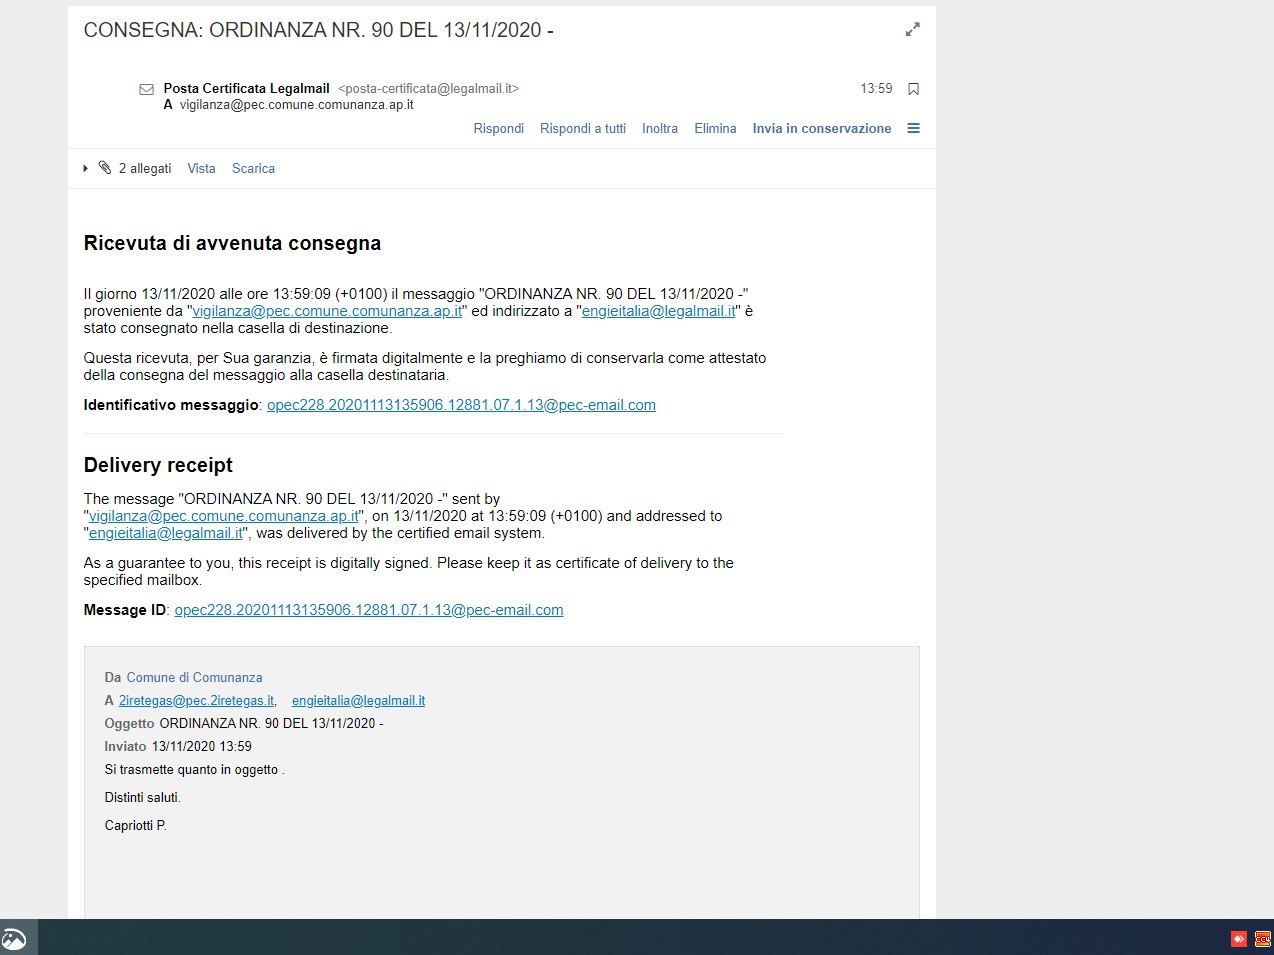Click the envelope icon beside sender
The height and width of the screenshot is (955, 1274).
(x=146, y=89)
